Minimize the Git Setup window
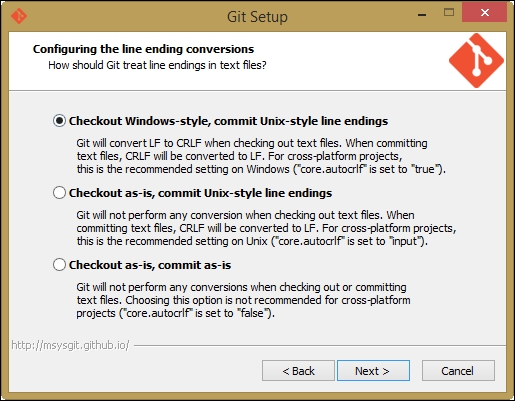Image resolution: width=515 pixels, height=401 pixels. pyautogui.click(x=422, y=14)
